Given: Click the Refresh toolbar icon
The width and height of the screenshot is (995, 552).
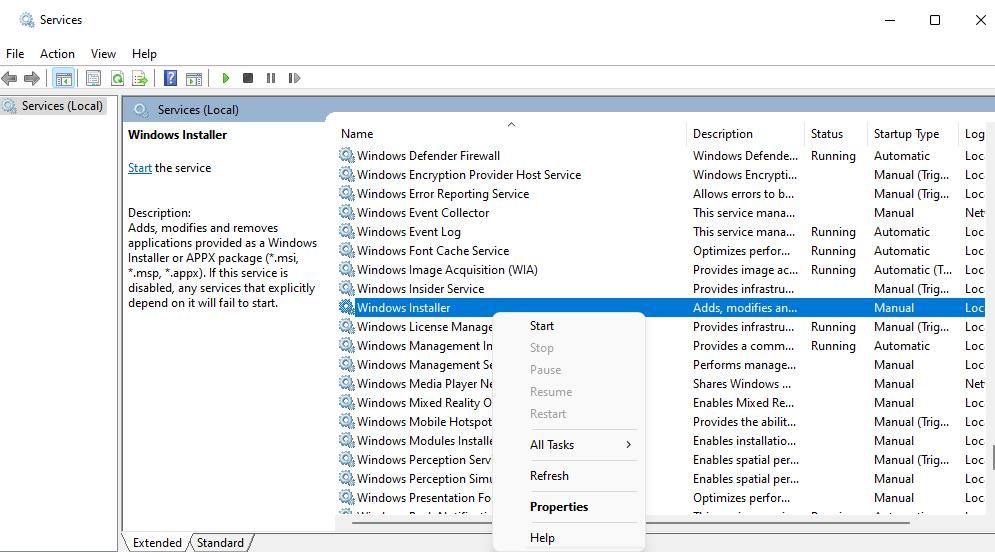Looking at the screenshot, I should (117, 79).
